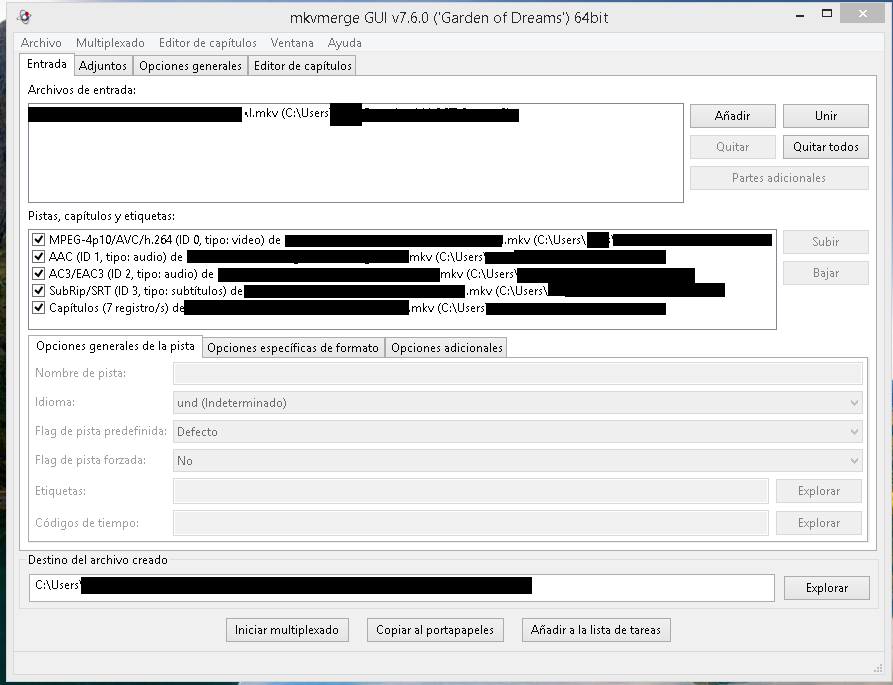Switch to the Opciones generales tab
Screen dimensions: 893x685
point(190,65)
